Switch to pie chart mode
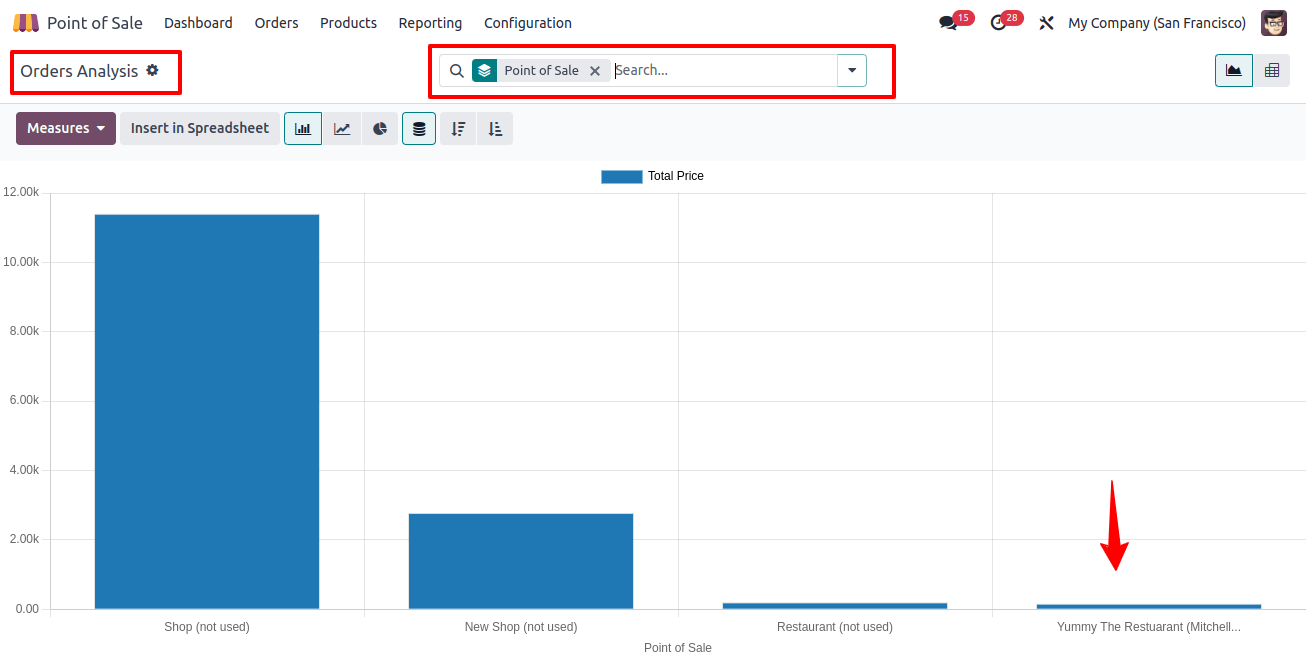This screenshot has width=1306, height=660. [x=380, y=128]
